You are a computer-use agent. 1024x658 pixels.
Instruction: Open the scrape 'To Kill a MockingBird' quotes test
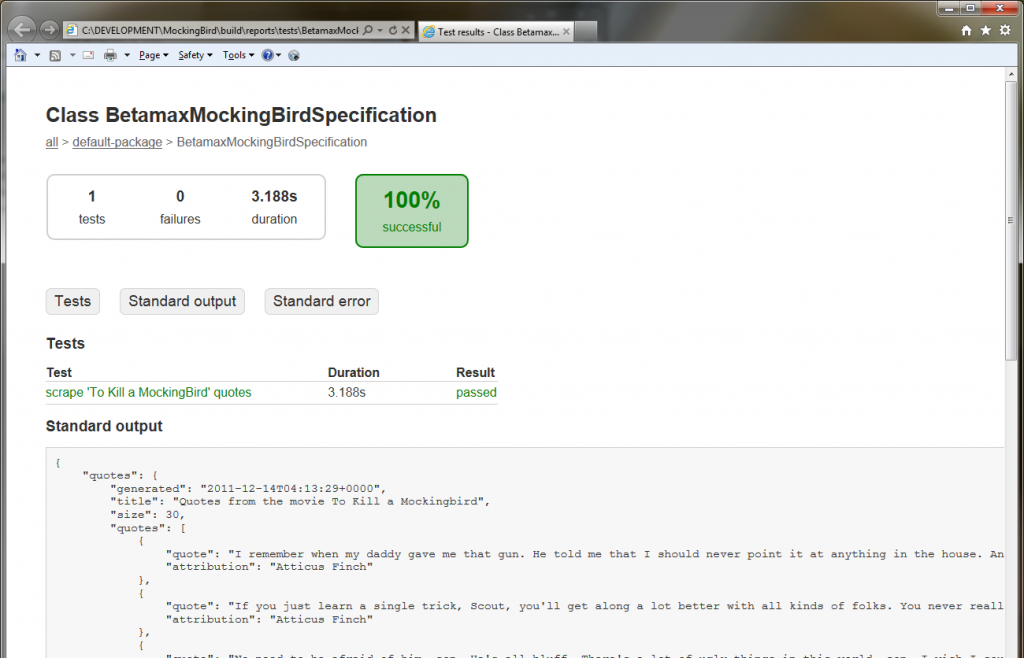pyautogui.click(x=148, y=392)
